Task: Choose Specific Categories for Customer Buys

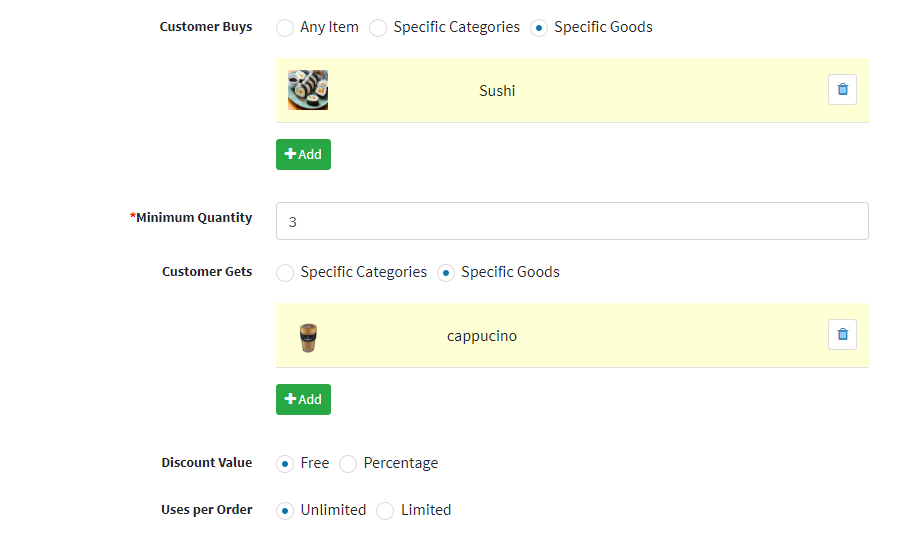Action: click(x=378, y=28)
